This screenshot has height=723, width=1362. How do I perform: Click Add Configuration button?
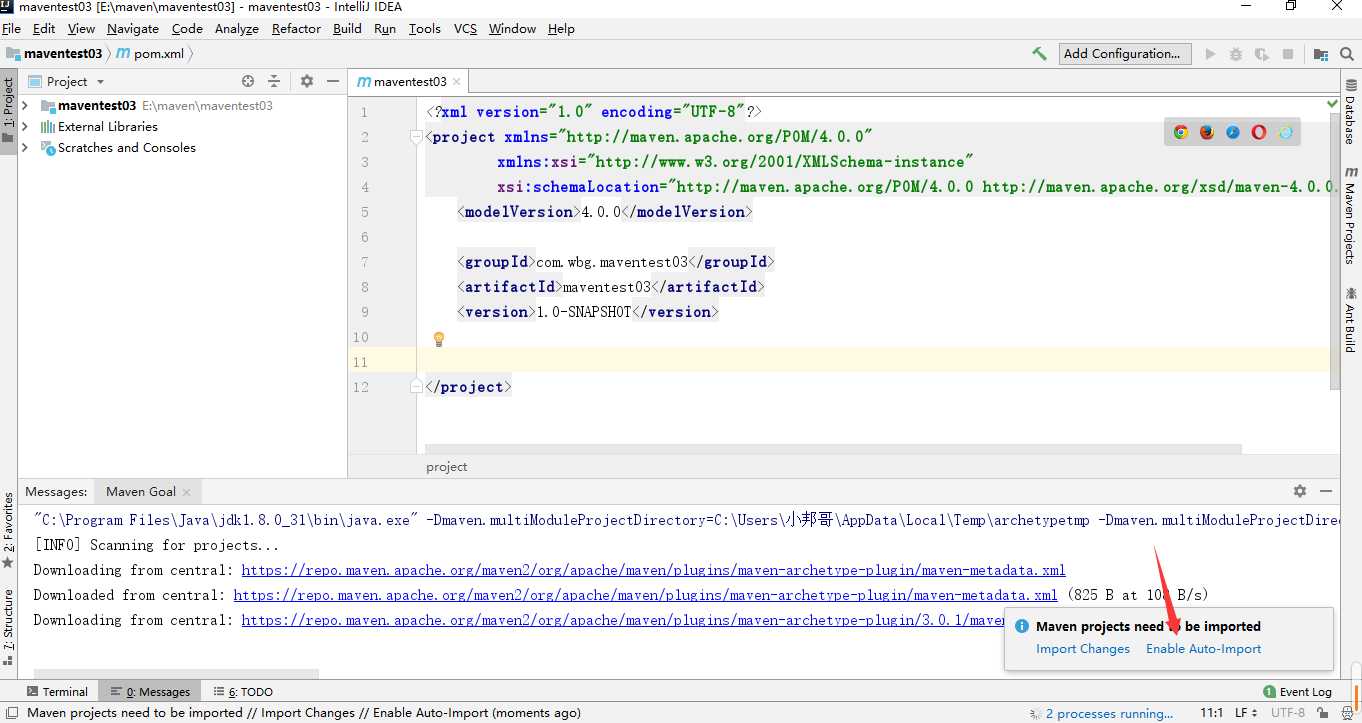point(1125,54)
